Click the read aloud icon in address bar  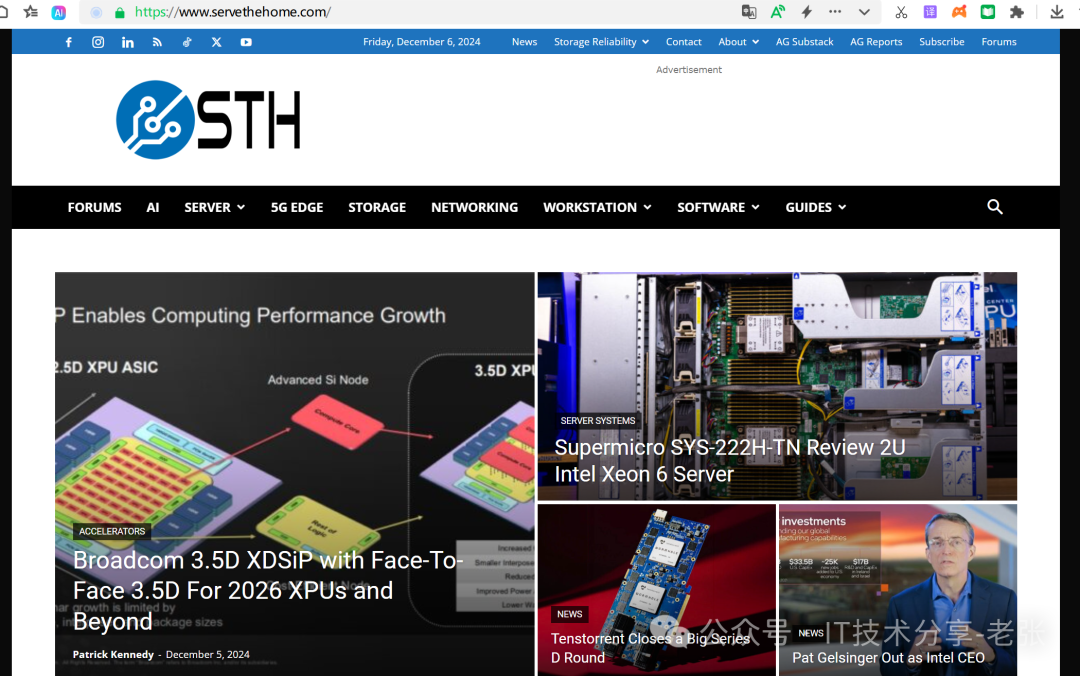(778, 12)
